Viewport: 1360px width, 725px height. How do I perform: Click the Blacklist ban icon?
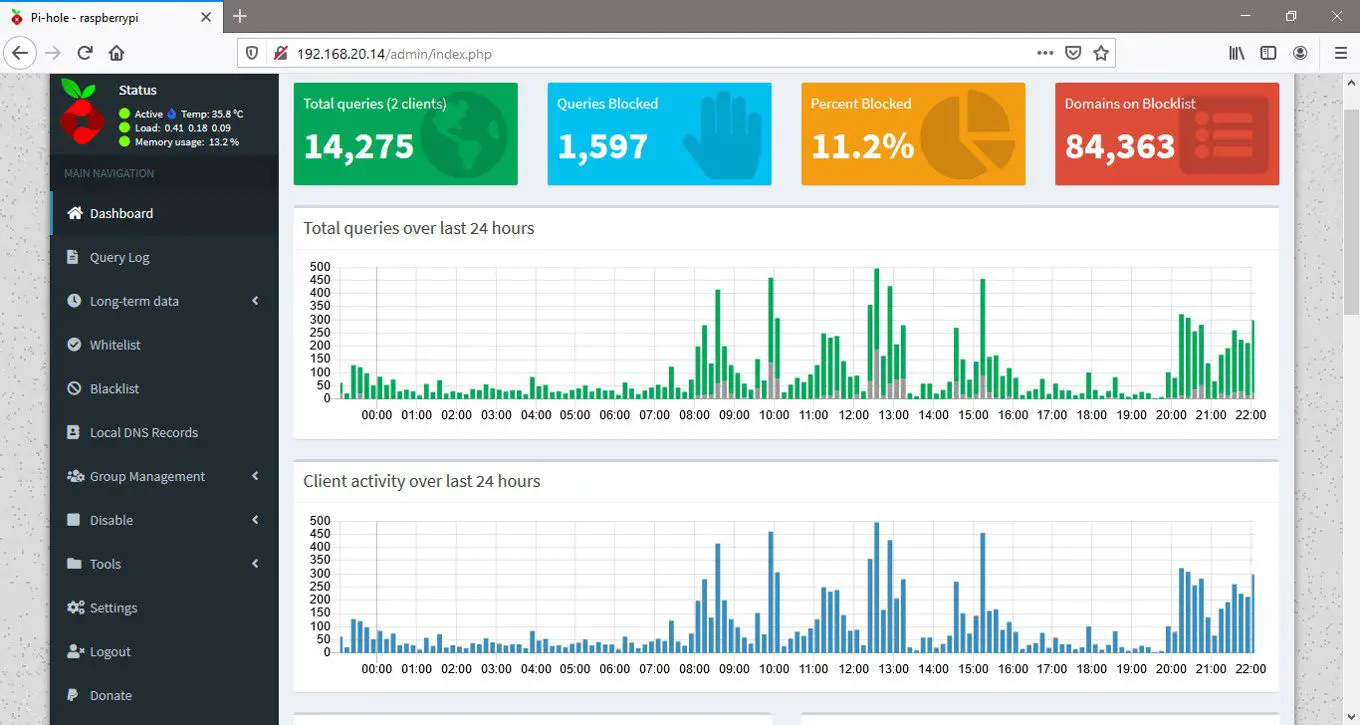(74, 389)
